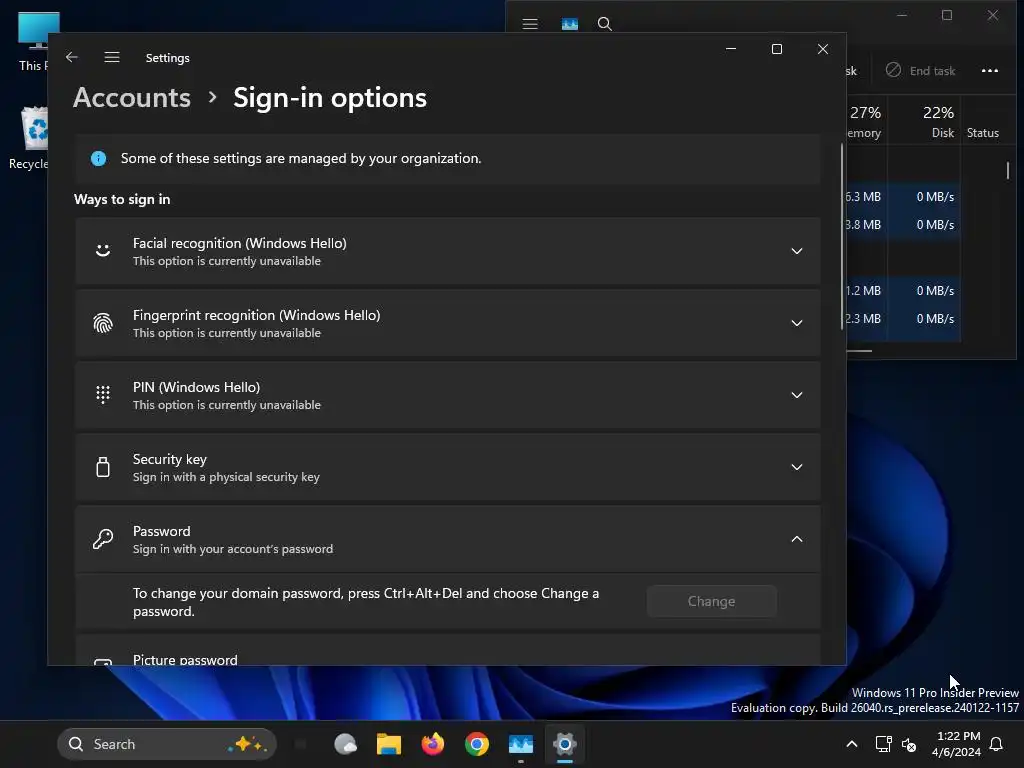Click the Security key usb icon
Image resolution: width=1024 pixels, height=768 pixels.
point(103,467)
